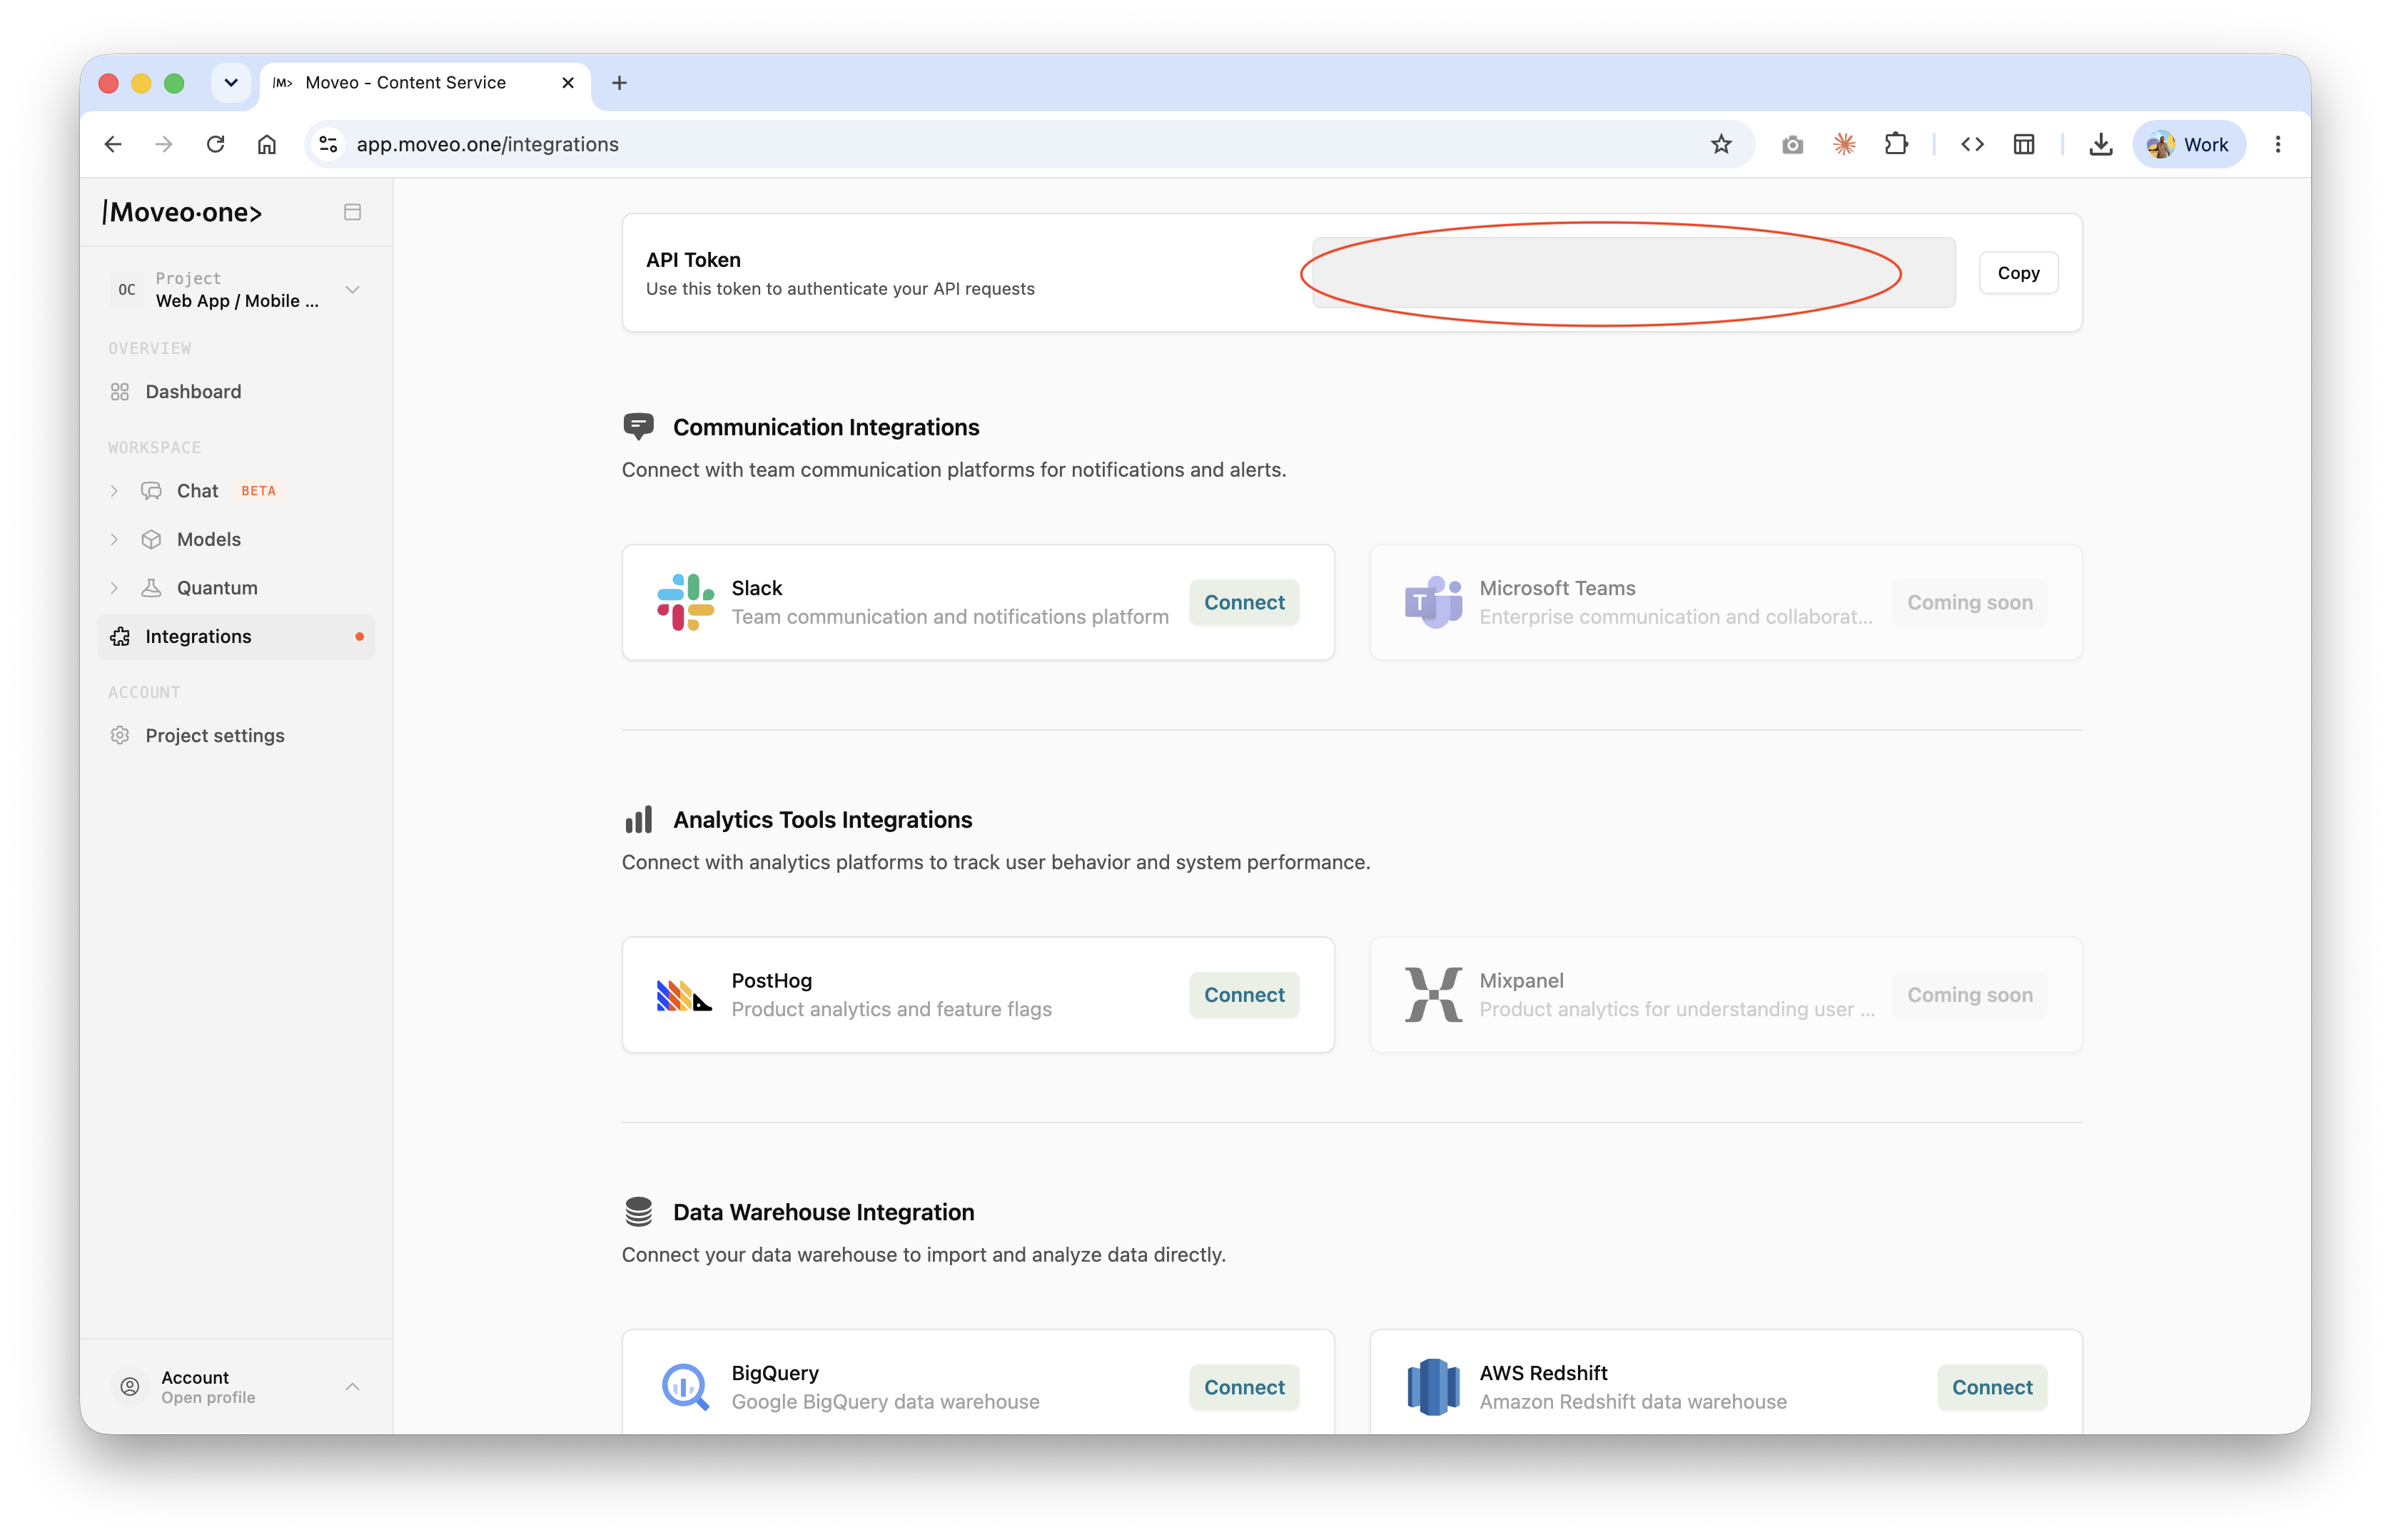Screen dimensions: 2391x1540
Task: Go to the browser home page
Action: 267,144
